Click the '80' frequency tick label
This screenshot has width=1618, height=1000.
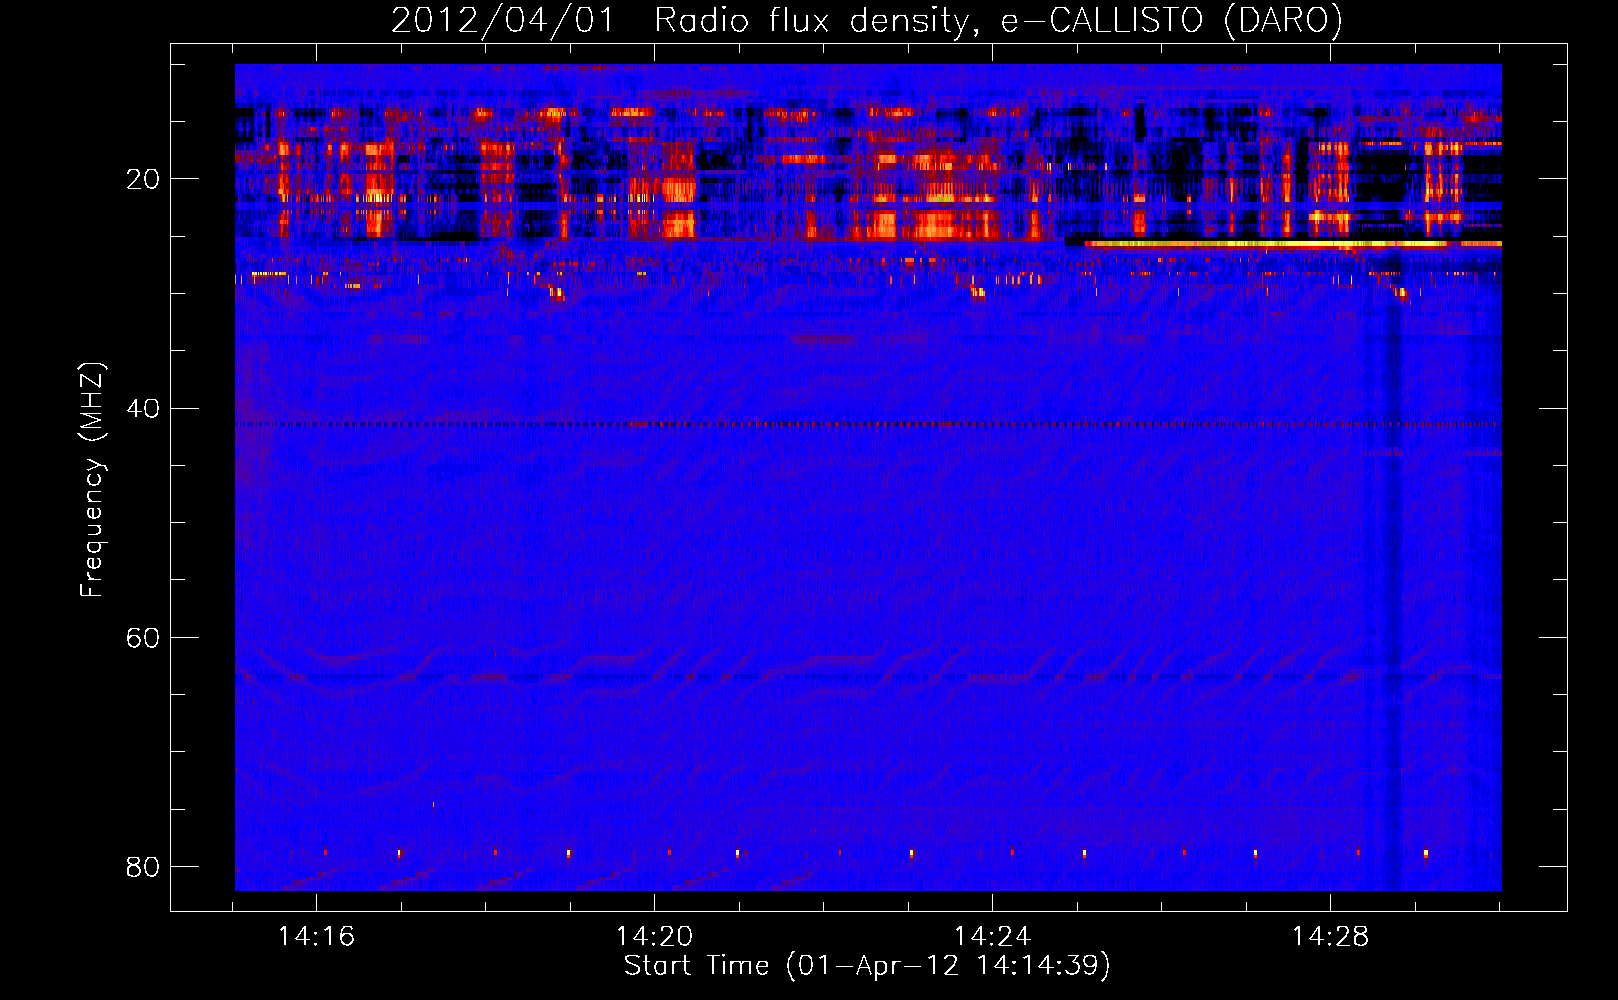pos(143,866)
